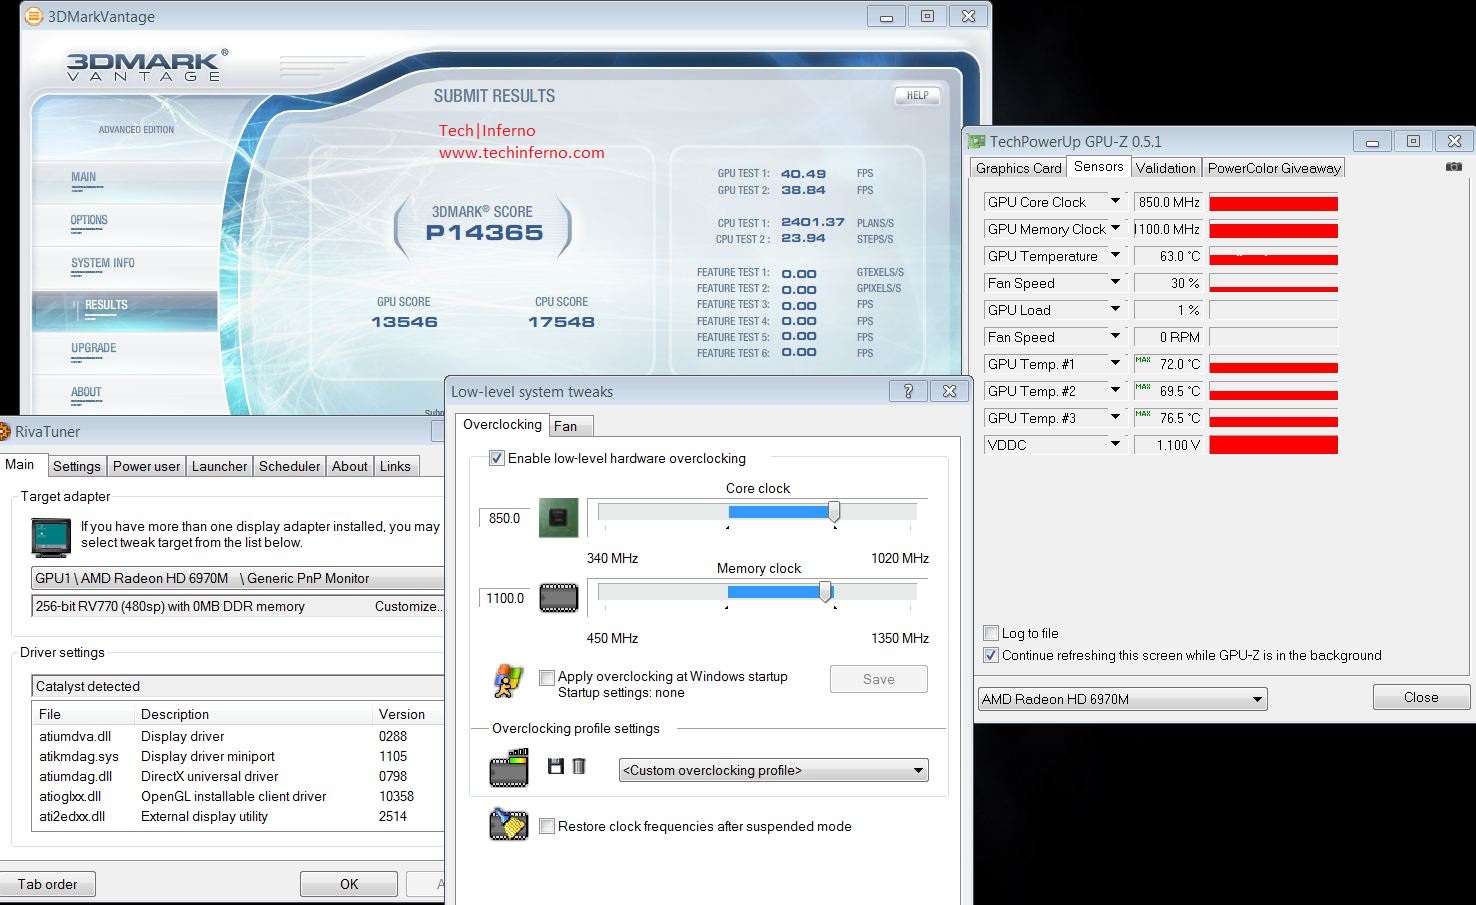Open the RivaTuner Settings tab
The height and width of the screenshot is (905, 1476).
[x=77, y=466]
